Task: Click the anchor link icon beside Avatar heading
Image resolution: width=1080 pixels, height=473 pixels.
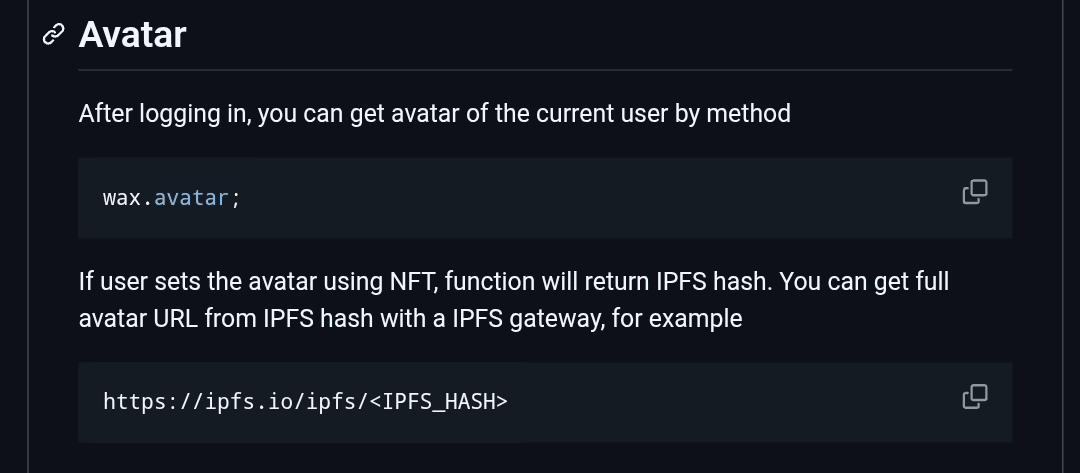Action: (x=54, y=34)
